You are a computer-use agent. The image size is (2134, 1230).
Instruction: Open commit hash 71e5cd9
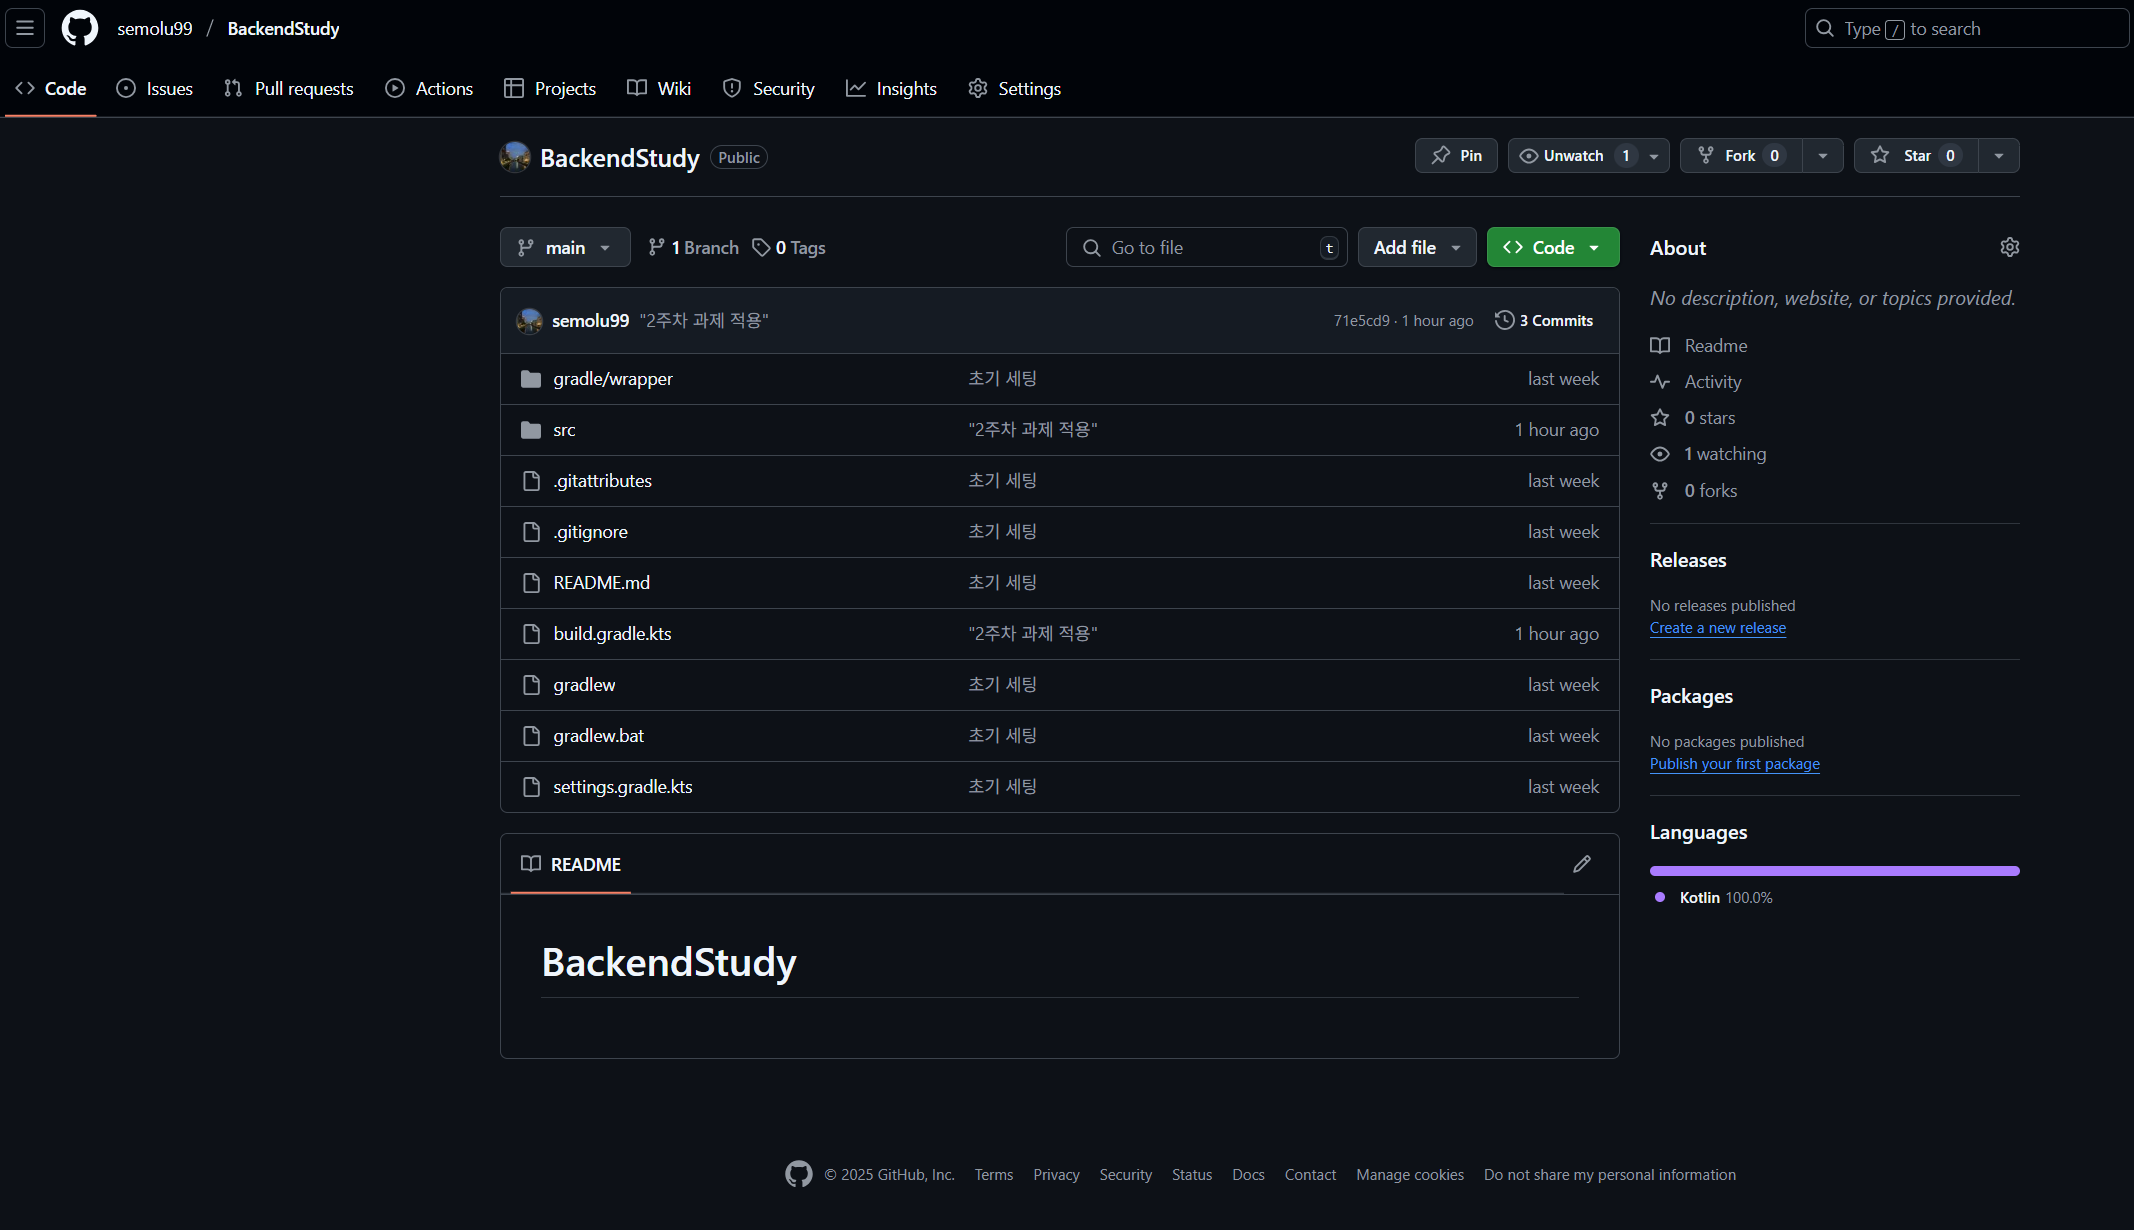pyautogui.click(x=1361, y=320)
